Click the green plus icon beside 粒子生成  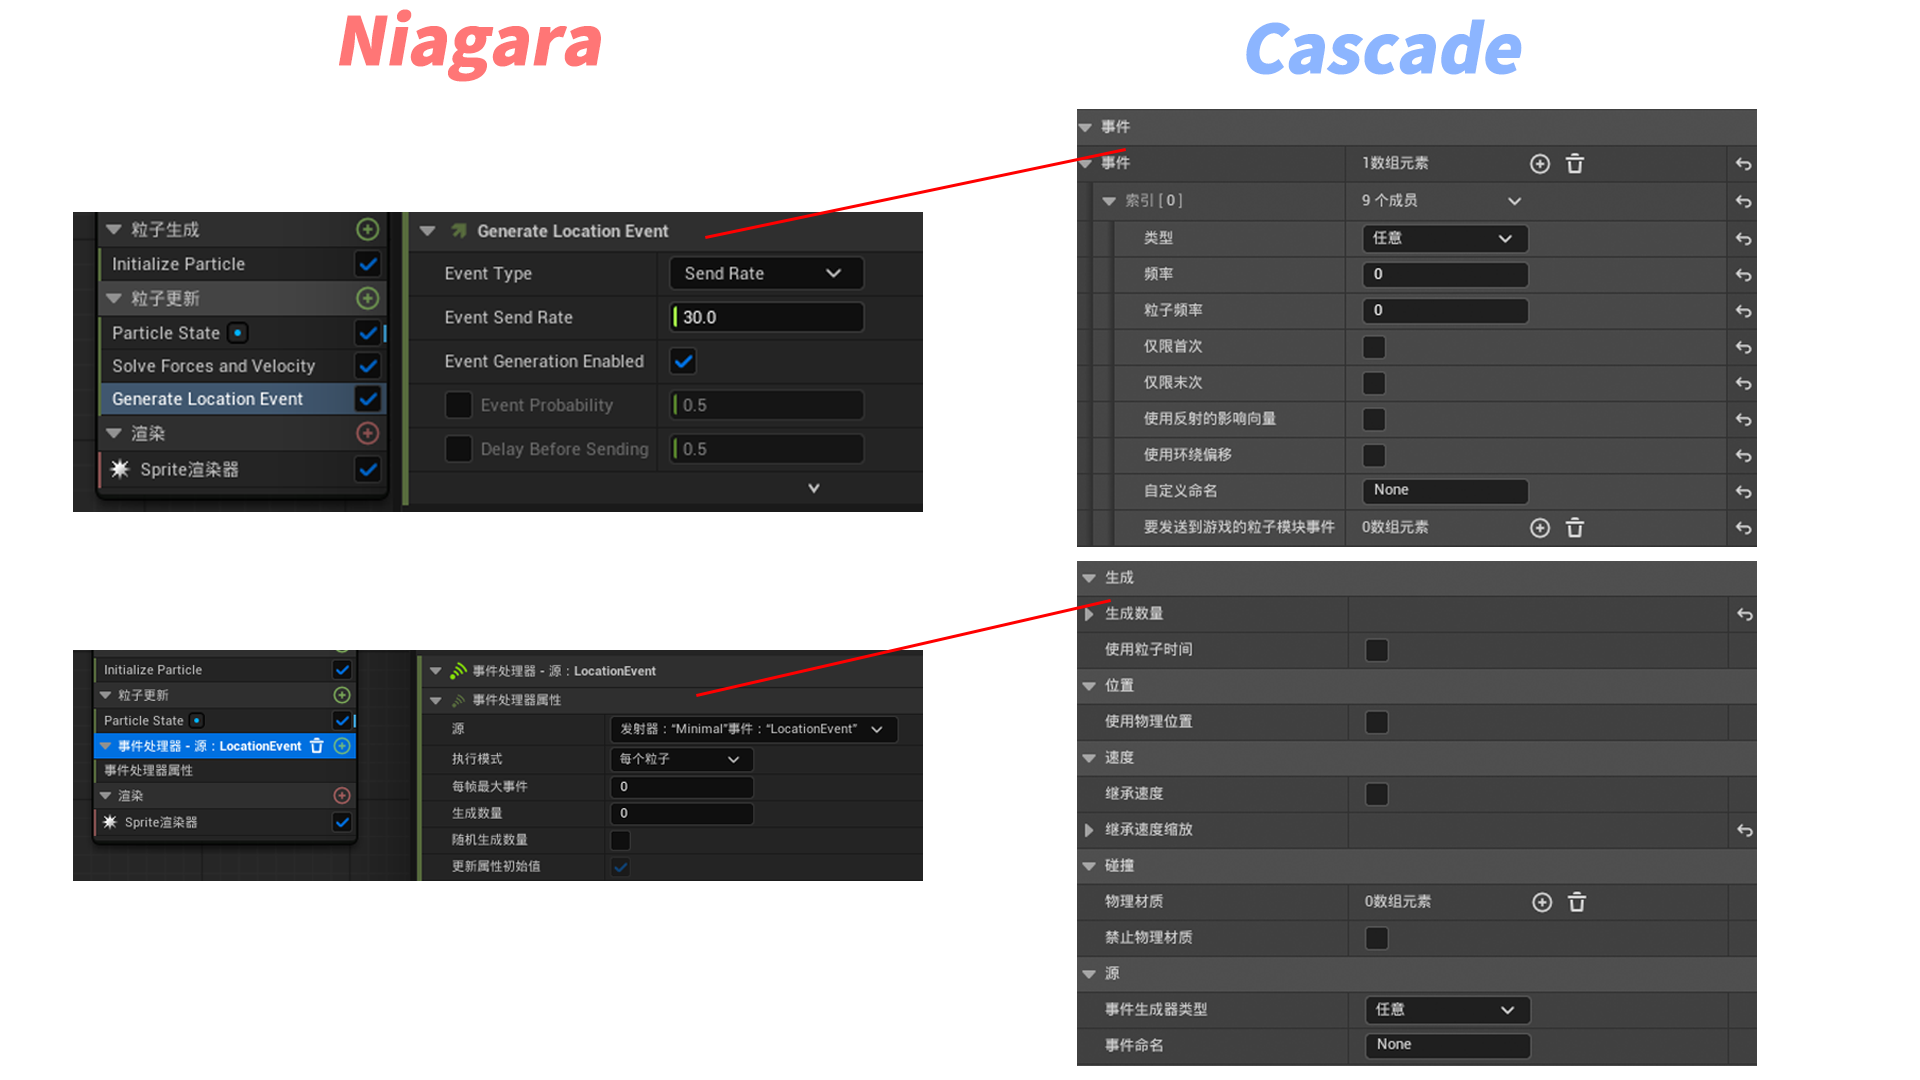(x=368, y=229)
